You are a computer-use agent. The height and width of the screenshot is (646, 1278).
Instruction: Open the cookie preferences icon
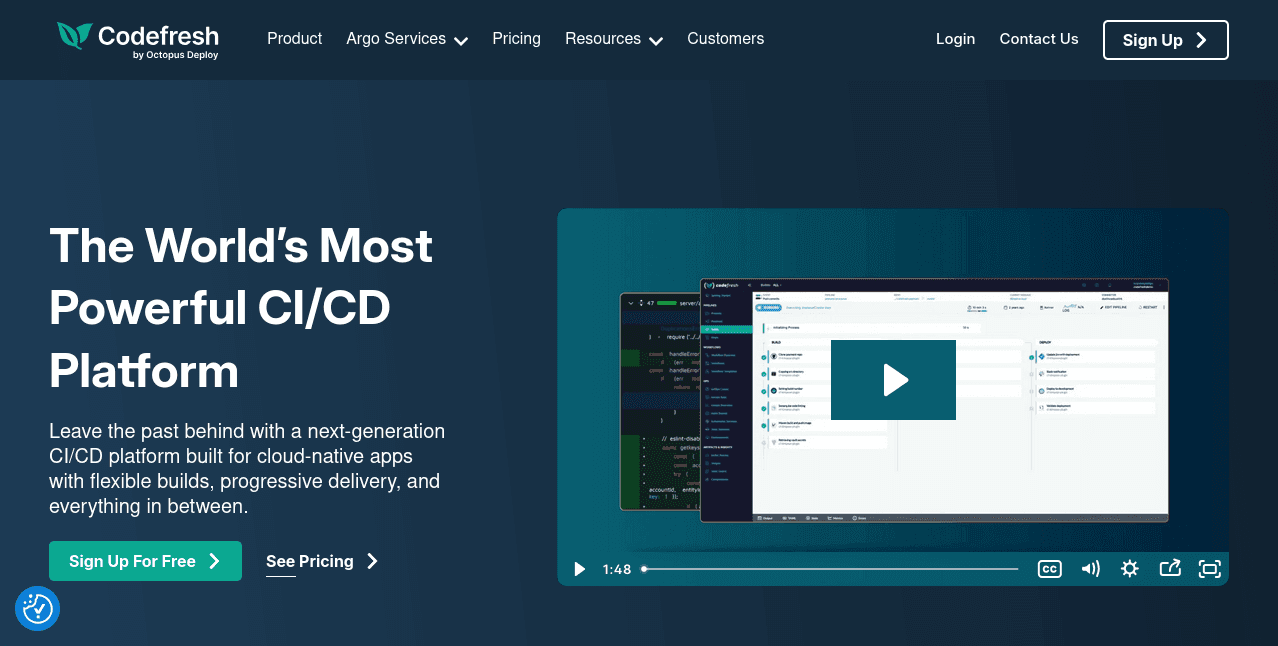click(x=38, y=608)
